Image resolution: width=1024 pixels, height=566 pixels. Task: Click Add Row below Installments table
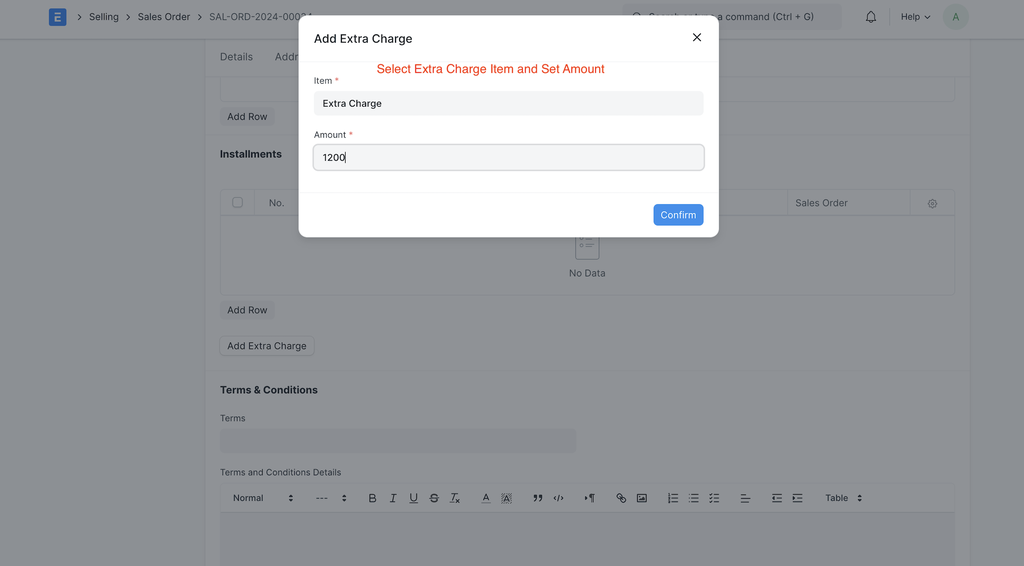(x=247, y=310)
